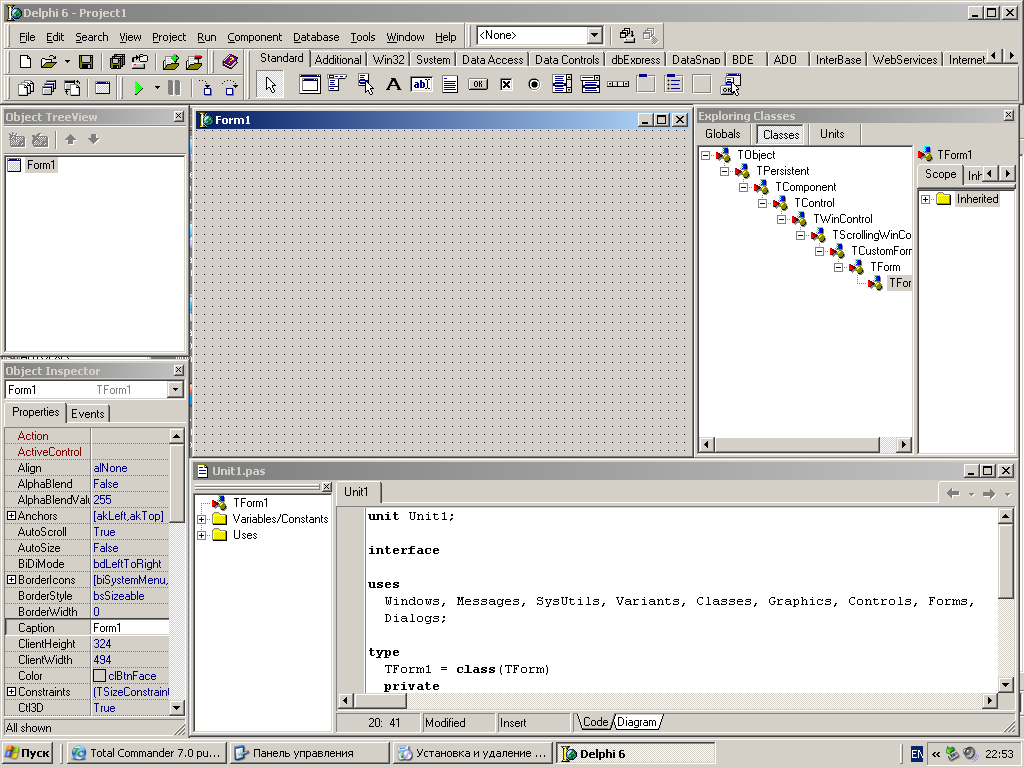Open the Project menu
The height and width of the screenshot is (768, 1024).
coord(168,37)
